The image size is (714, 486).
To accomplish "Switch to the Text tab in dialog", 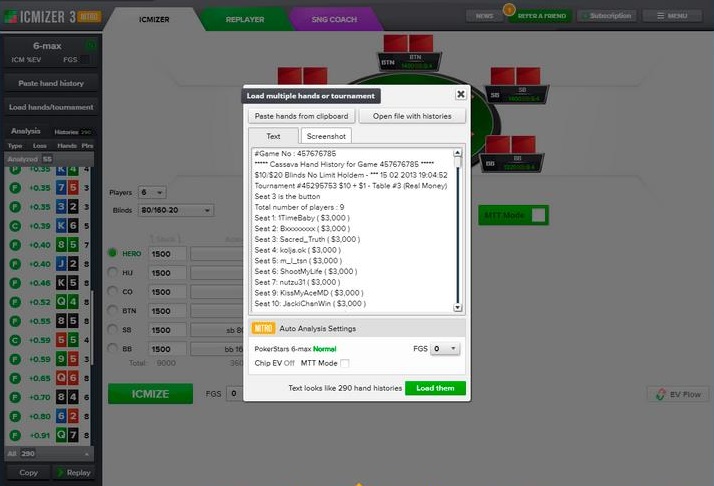I will [x=273, y=136].
